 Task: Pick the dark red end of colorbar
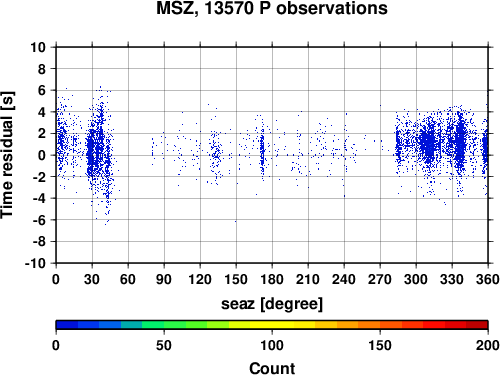[x=477, y=325]
